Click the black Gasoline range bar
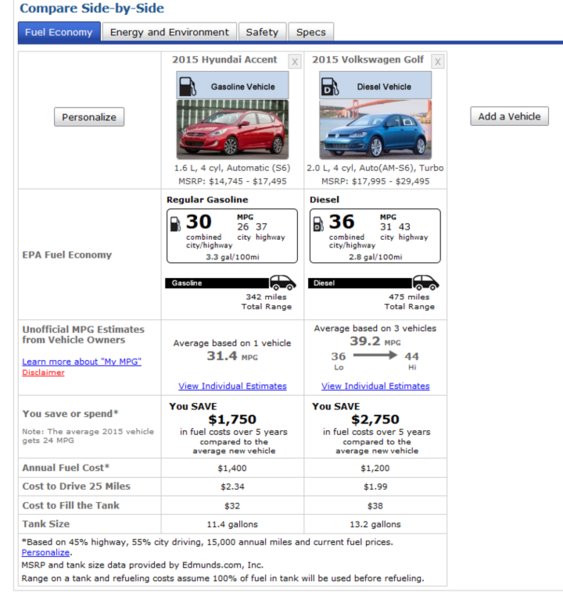Screen dimensions: 563x599 (x=217, y=283)
